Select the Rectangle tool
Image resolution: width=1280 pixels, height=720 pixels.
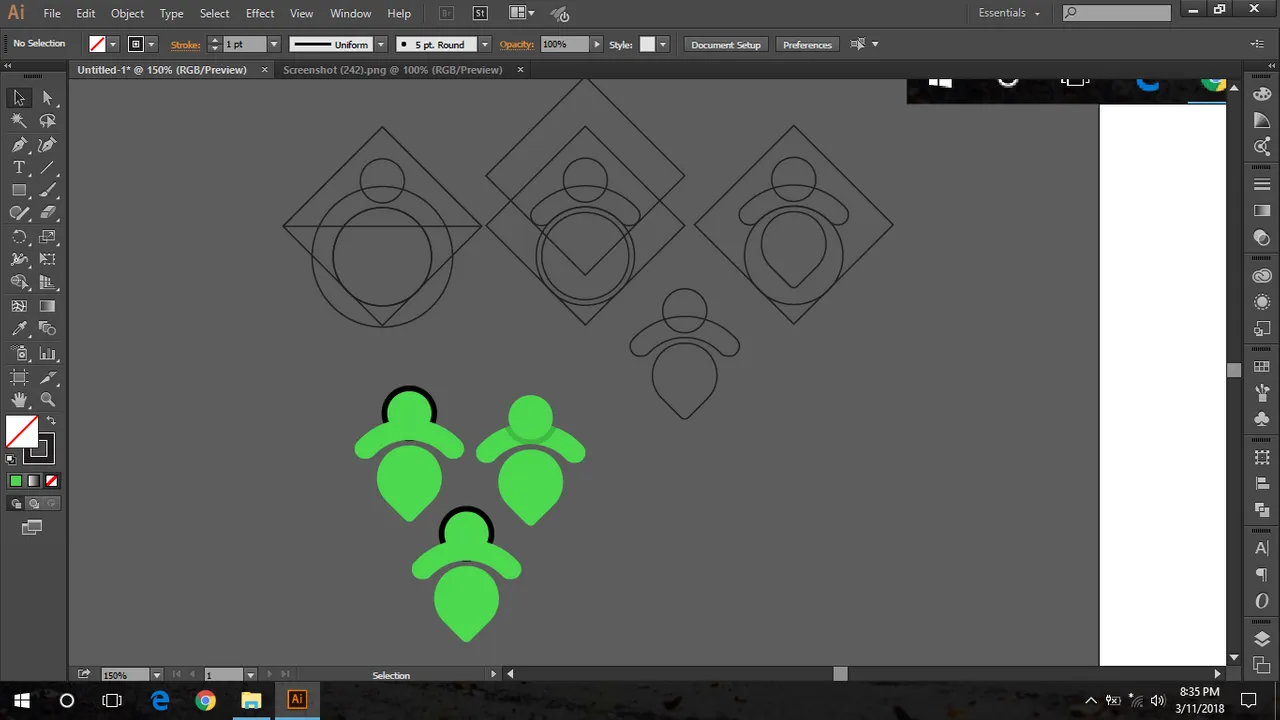[19, 190]
